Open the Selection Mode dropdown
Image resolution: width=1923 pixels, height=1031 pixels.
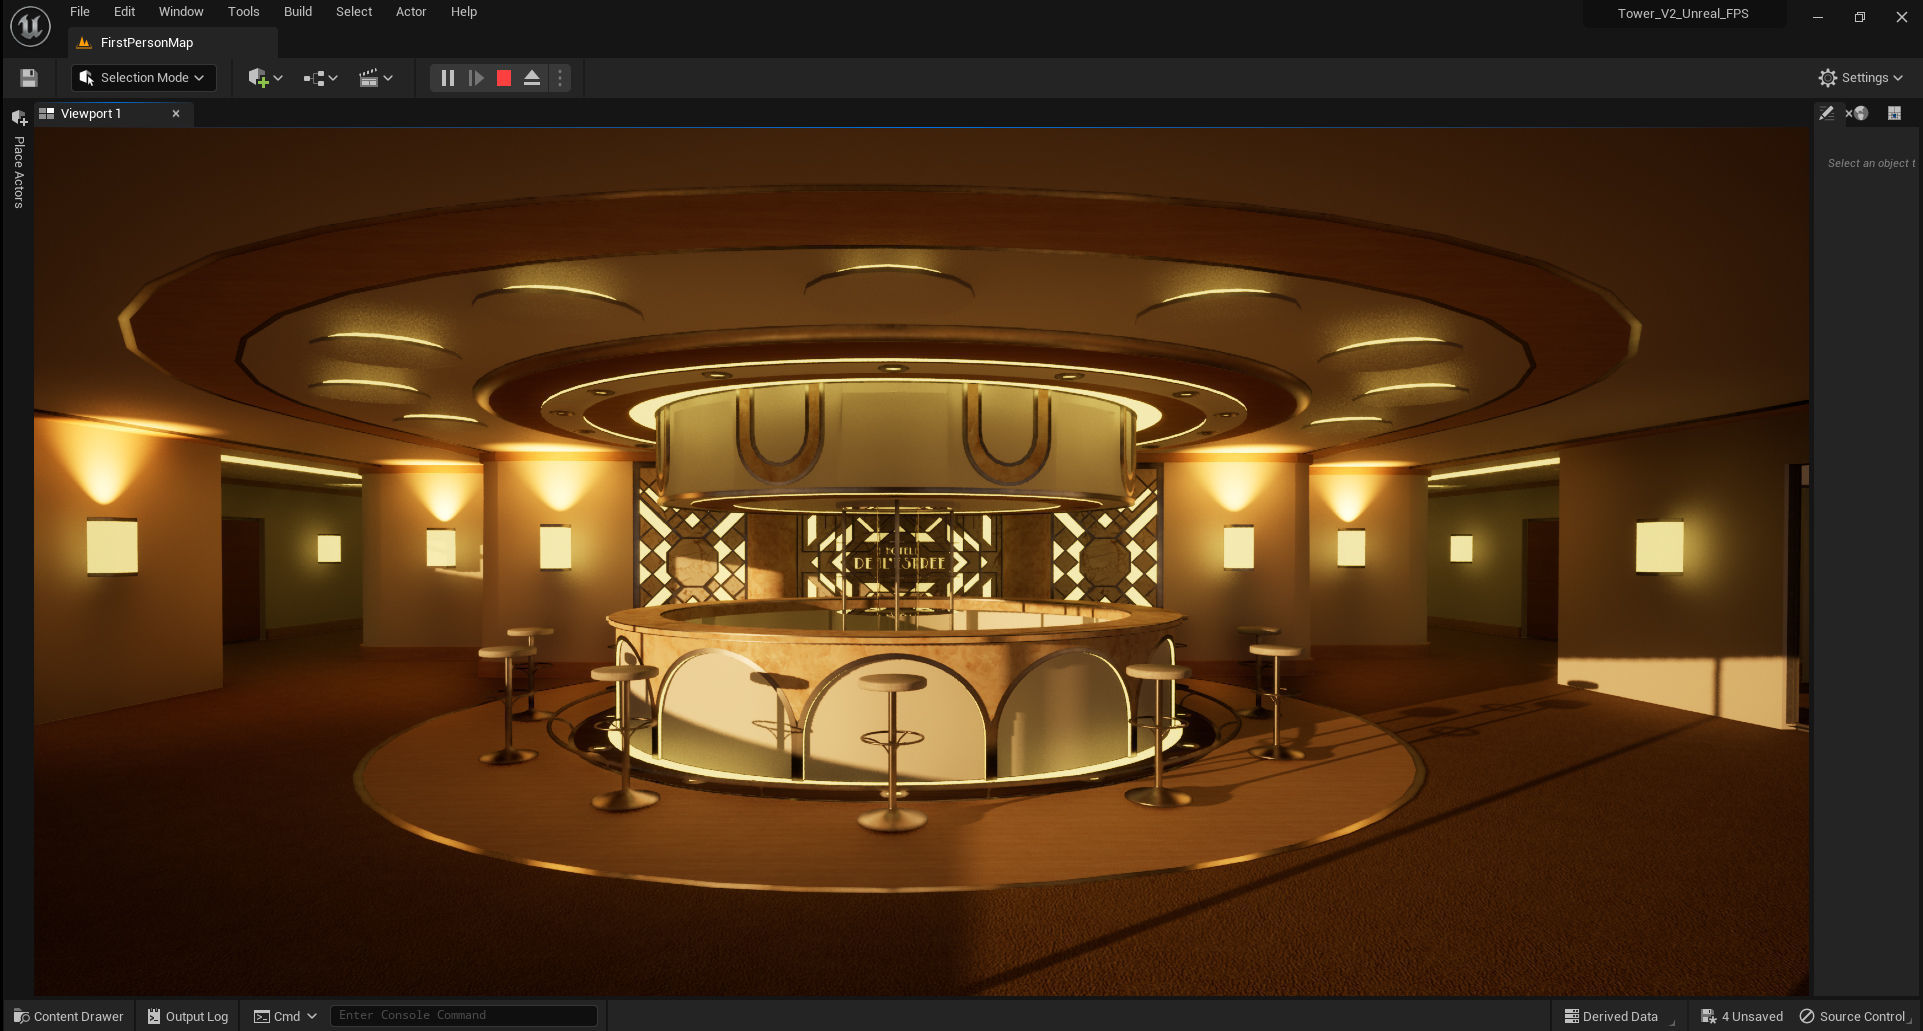143,78
